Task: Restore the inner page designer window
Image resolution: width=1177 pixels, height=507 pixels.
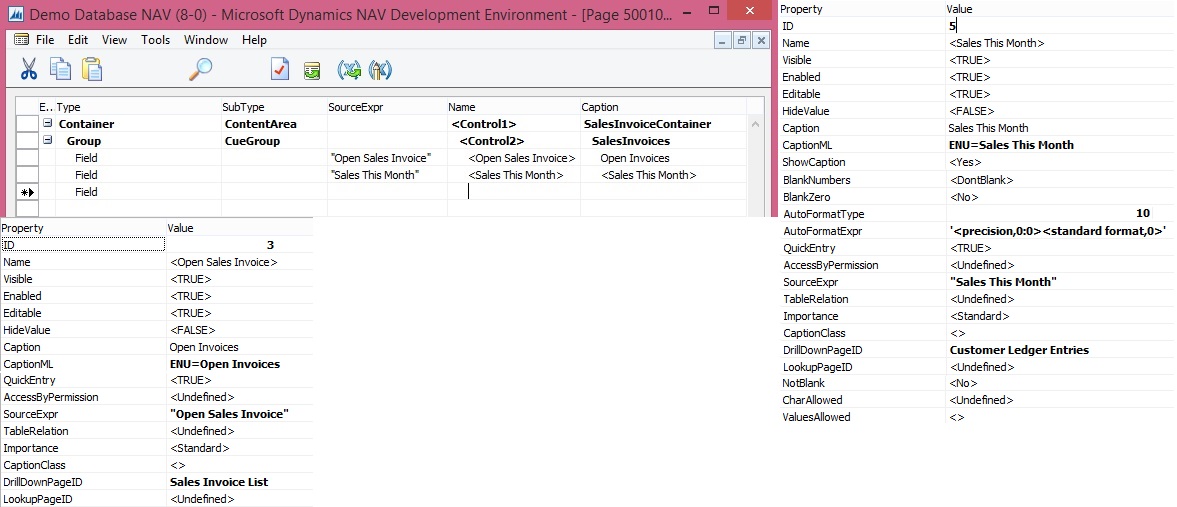Action: click(742, 40)
